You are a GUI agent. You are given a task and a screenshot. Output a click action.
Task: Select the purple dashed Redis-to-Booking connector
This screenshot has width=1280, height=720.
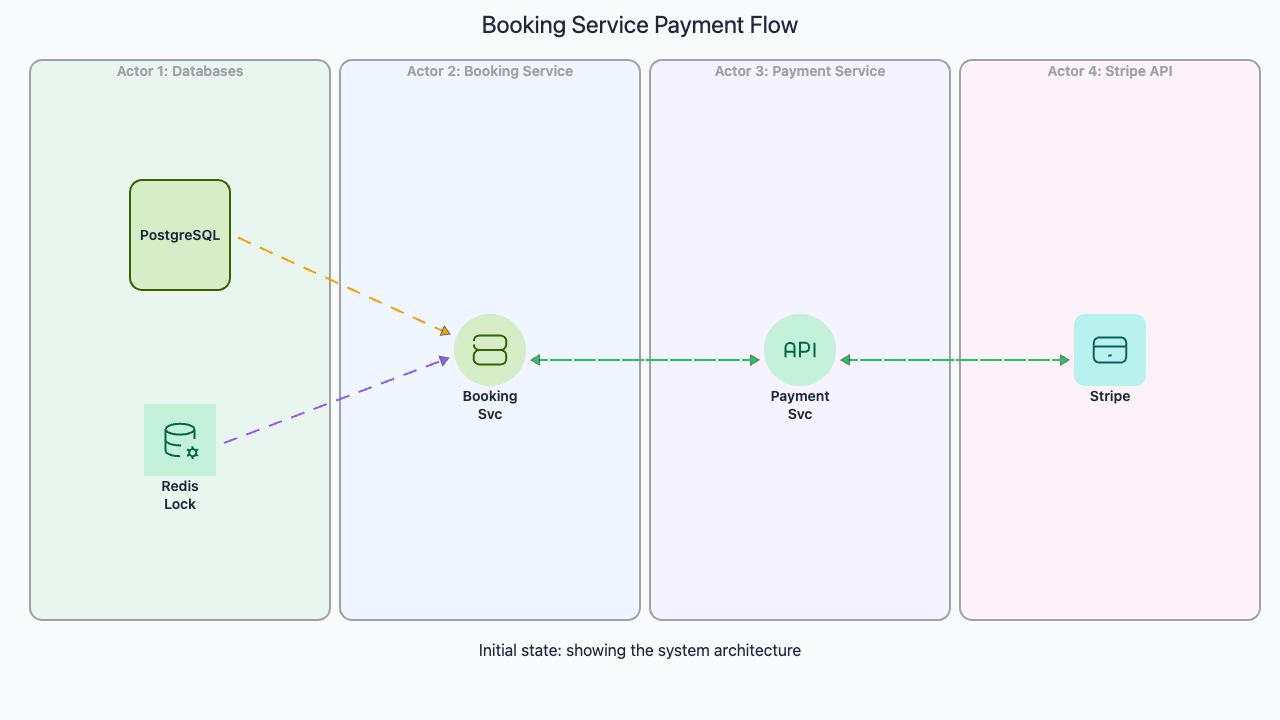(335, 400)
